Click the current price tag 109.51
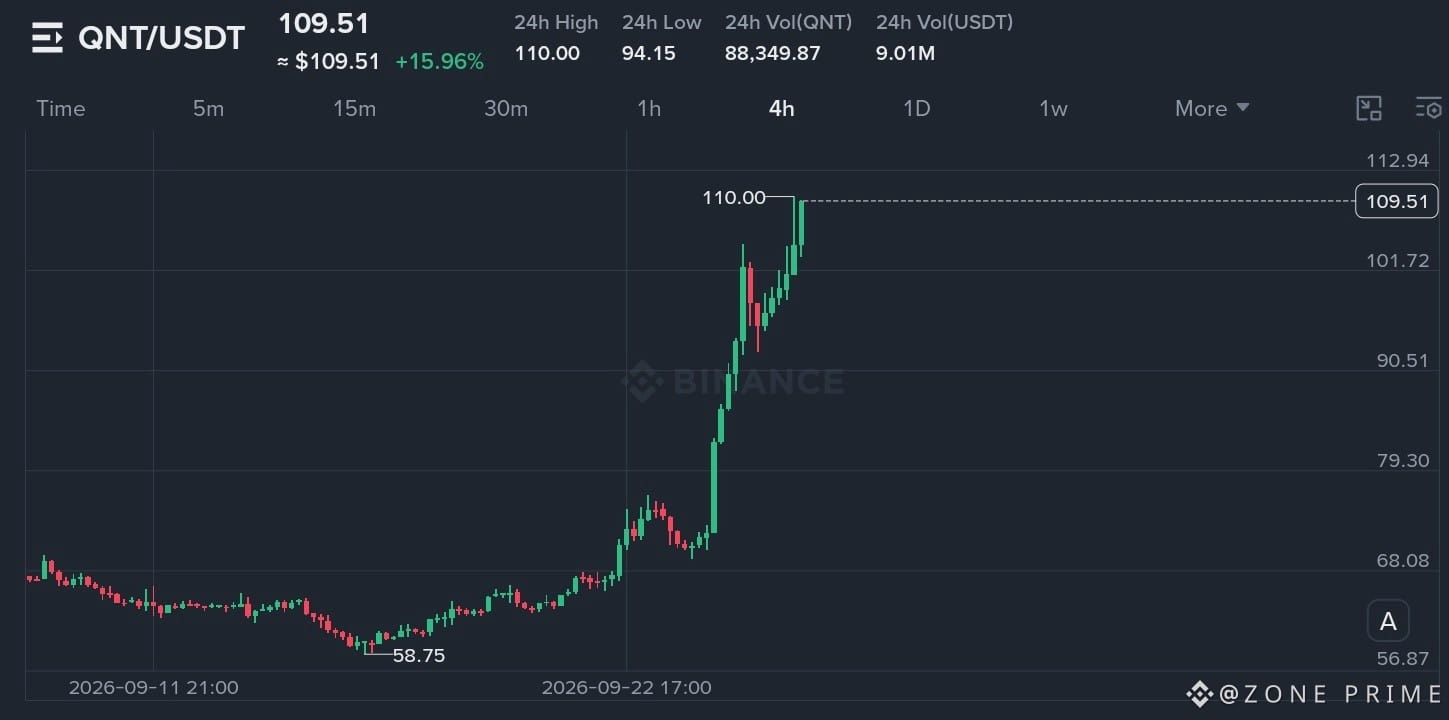 point(1396,201)
